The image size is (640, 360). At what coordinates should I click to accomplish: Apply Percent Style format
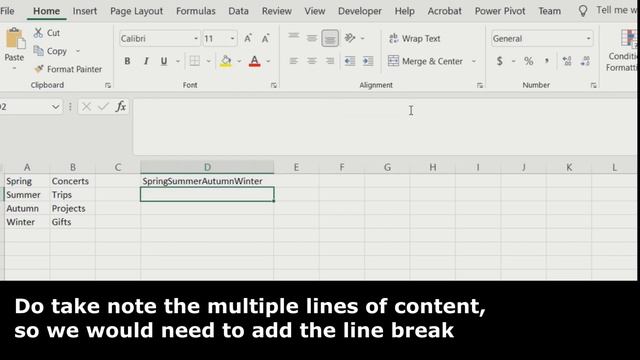pyautogui.click(x=529, y=61)
